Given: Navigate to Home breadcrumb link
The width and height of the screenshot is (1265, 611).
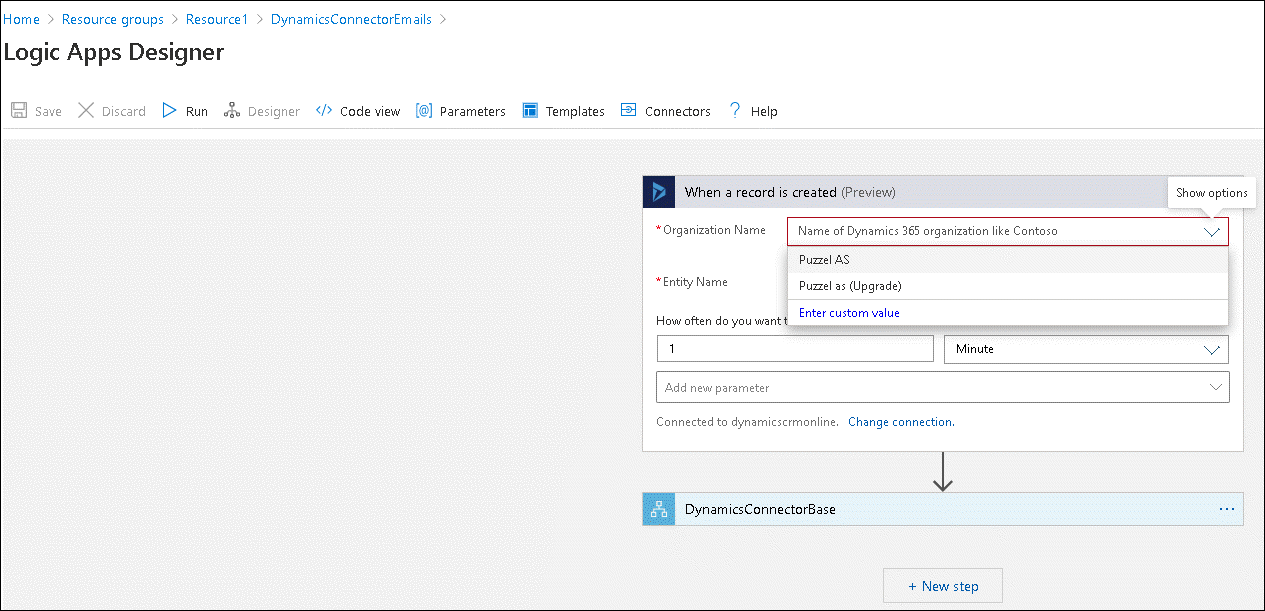Looking at the screenshot, I should click(21, 19).
